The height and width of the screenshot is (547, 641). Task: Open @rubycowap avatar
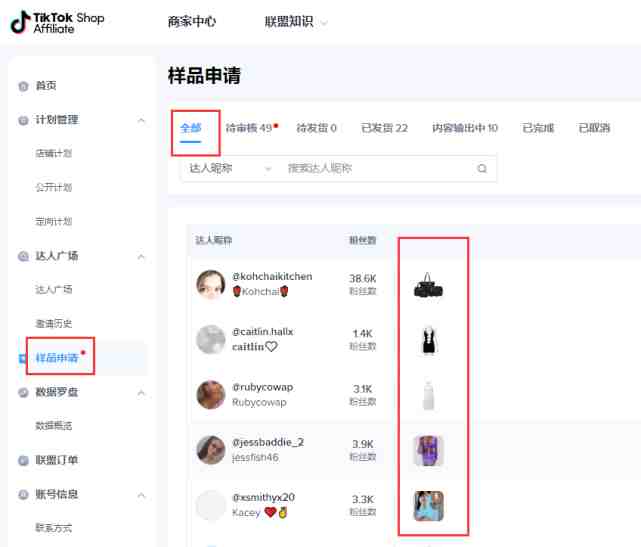click(211, 395)
